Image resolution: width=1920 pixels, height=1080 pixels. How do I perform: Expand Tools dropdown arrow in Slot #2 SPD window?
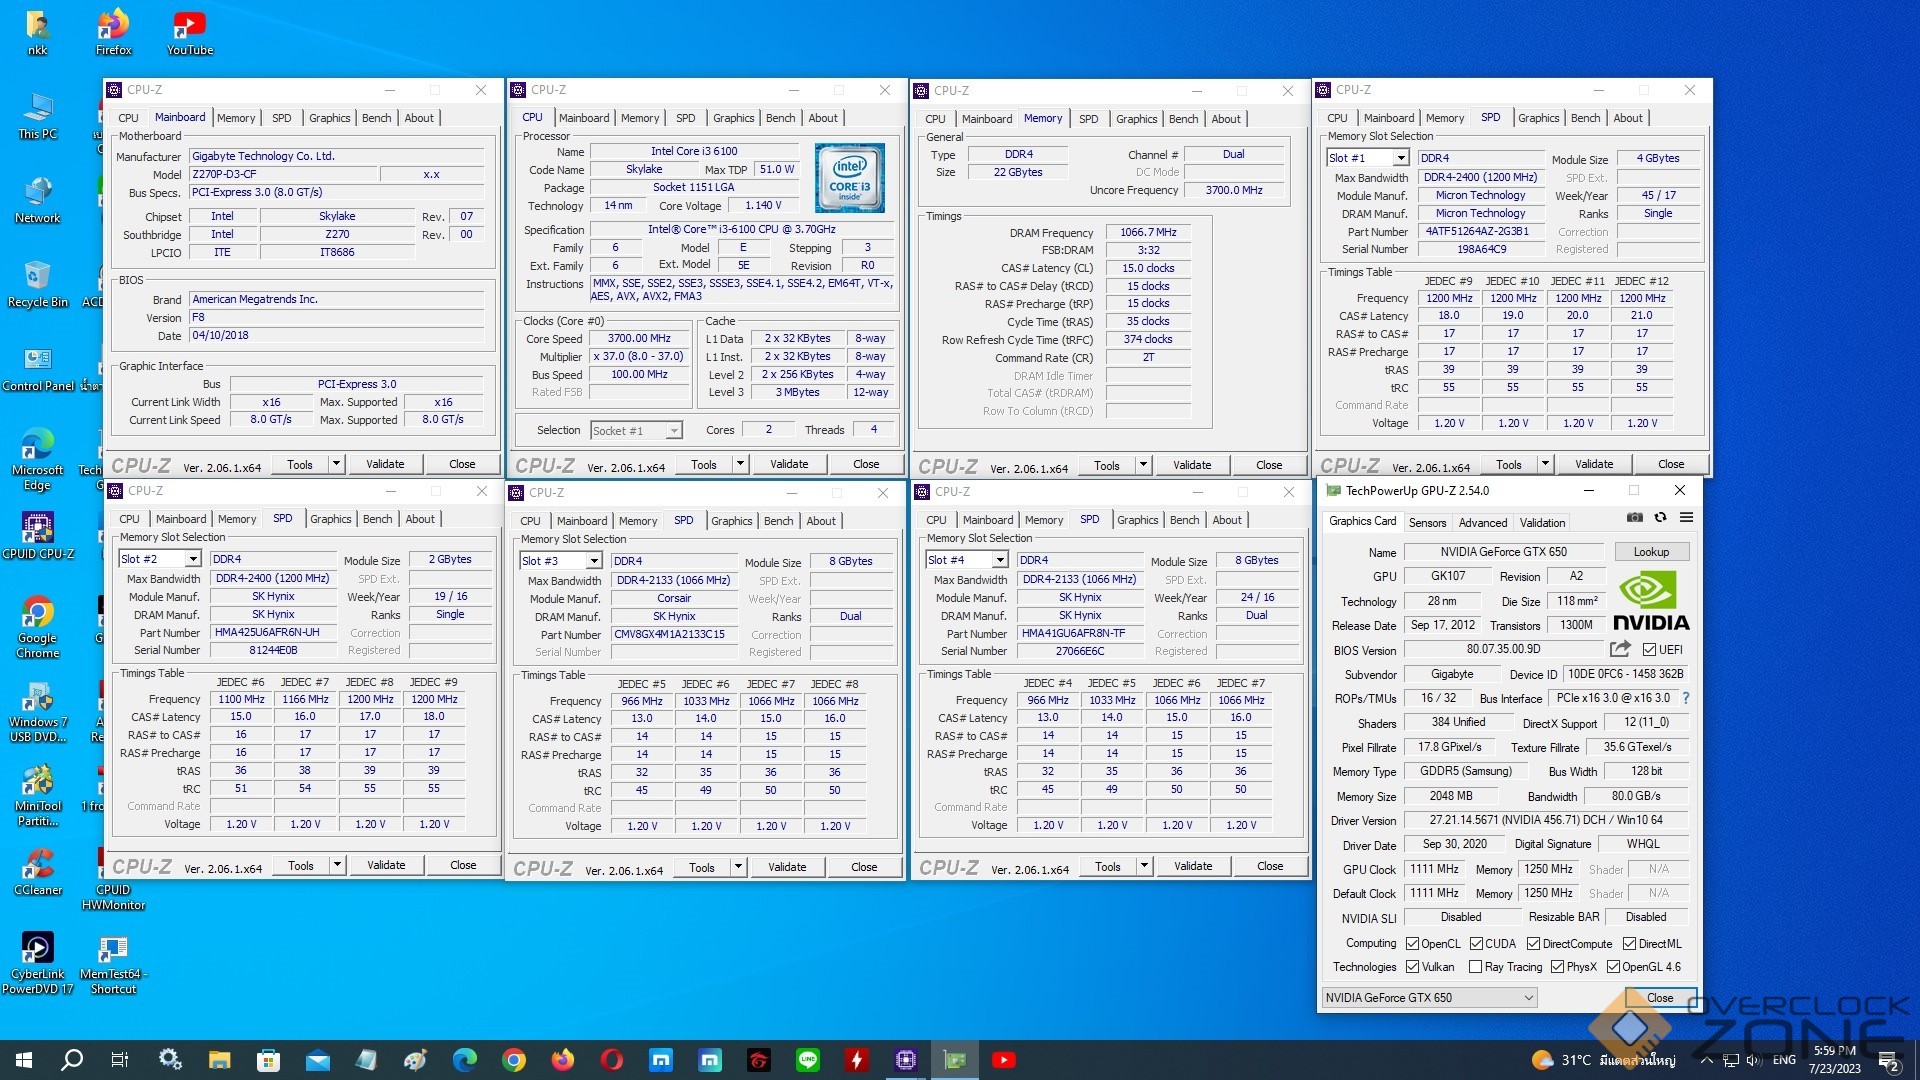pyautogui.click(x=338, y=865)
